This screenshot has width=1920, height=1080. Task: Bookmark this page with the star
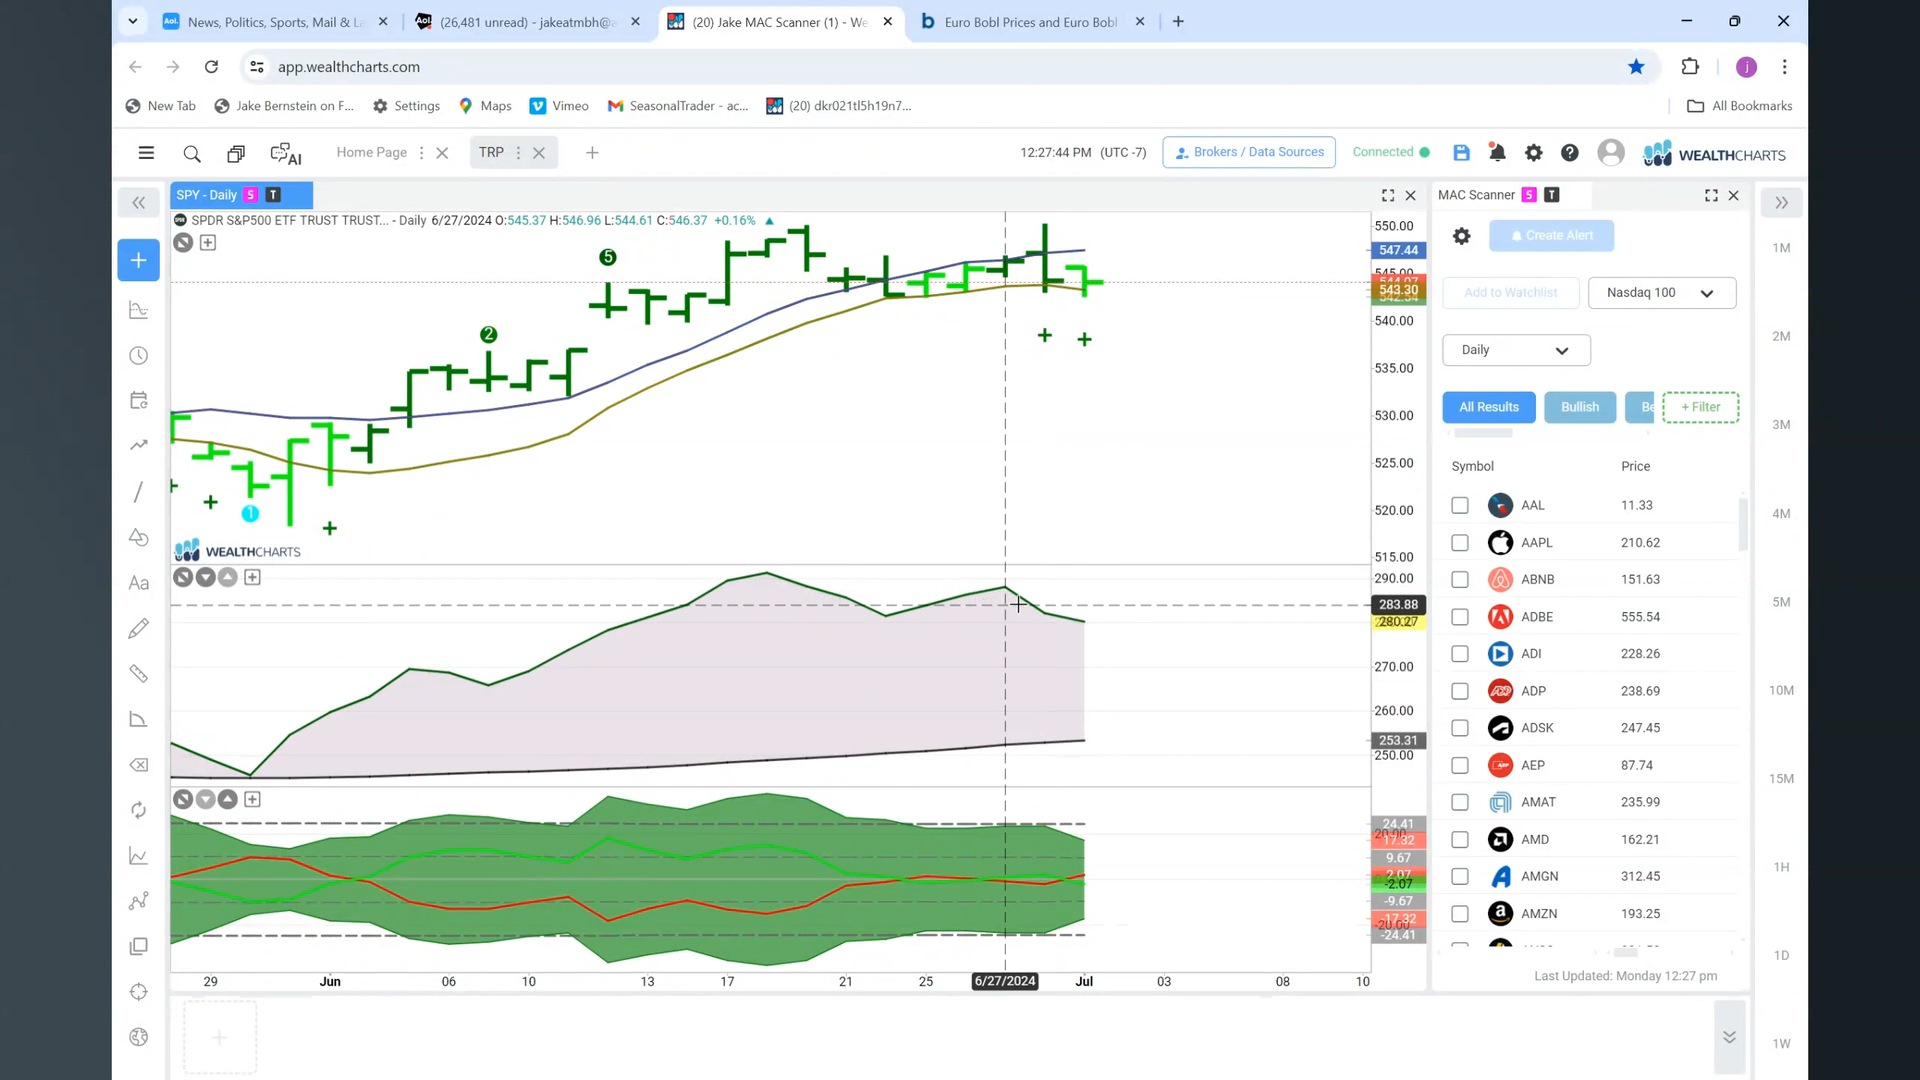[x=1636, y=67]
